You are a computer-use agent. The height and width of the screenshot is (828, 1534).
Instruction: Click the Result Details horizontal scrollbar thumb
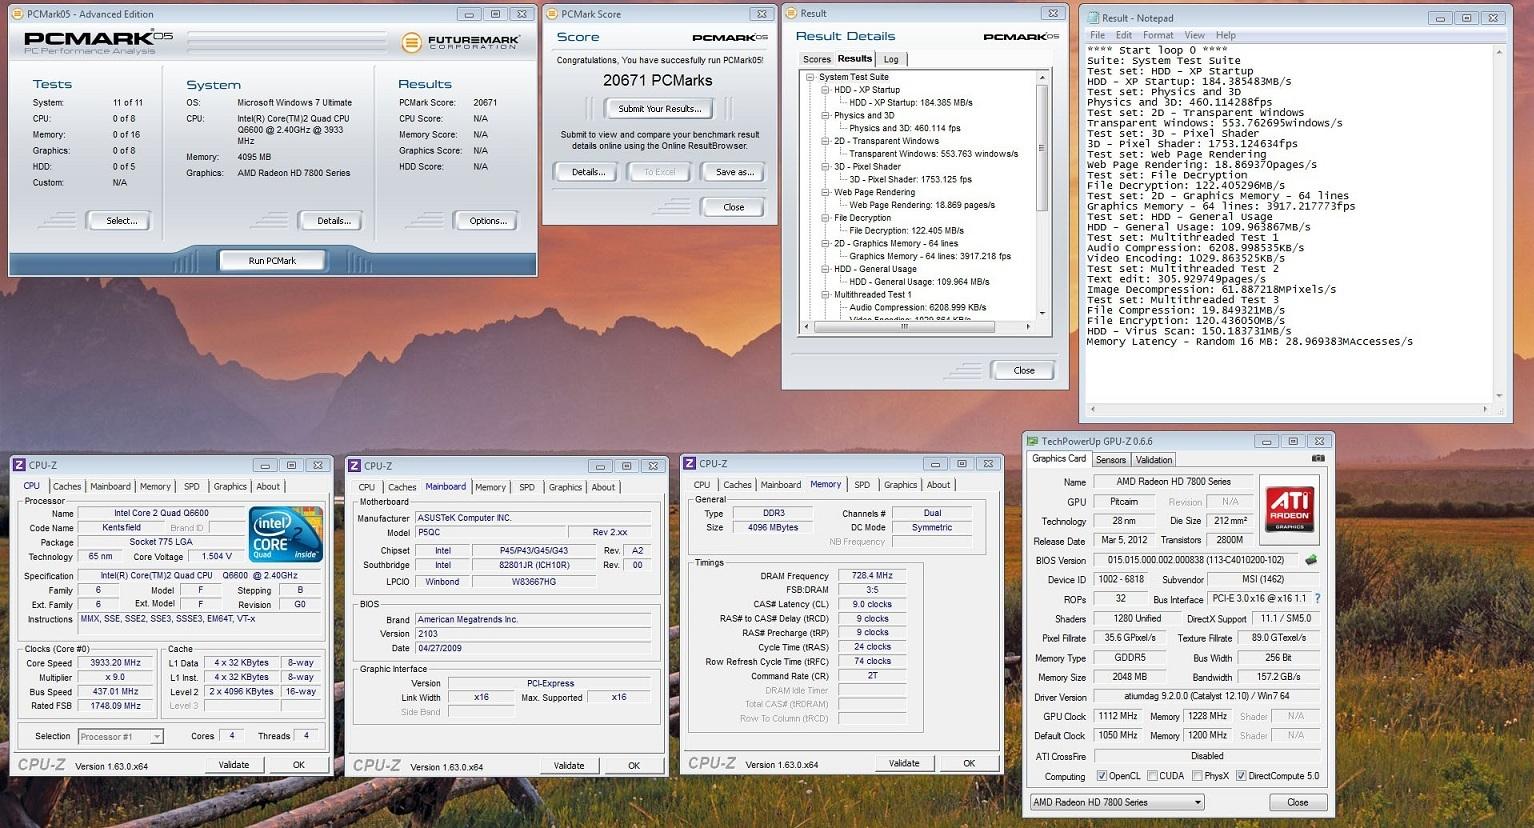(904, 326)
